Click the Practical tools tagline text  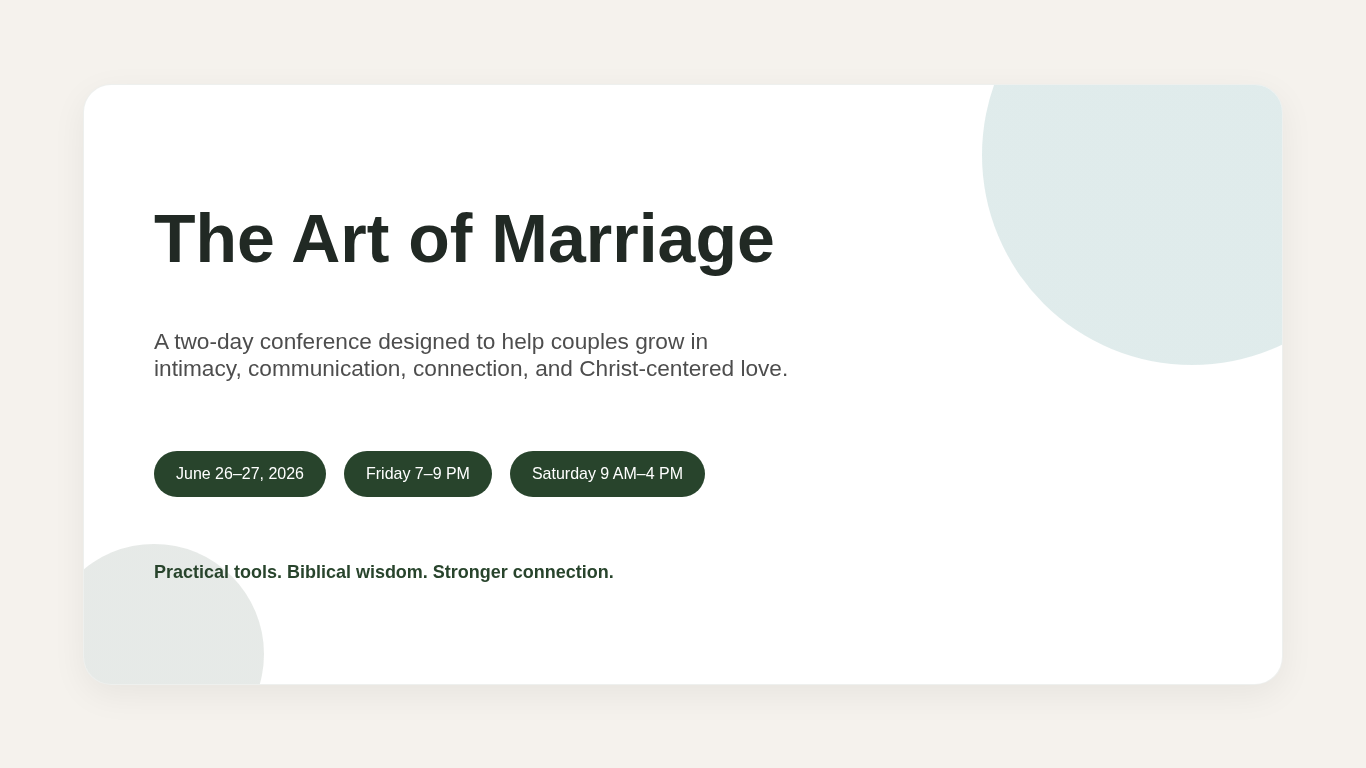tap(218, 572)
